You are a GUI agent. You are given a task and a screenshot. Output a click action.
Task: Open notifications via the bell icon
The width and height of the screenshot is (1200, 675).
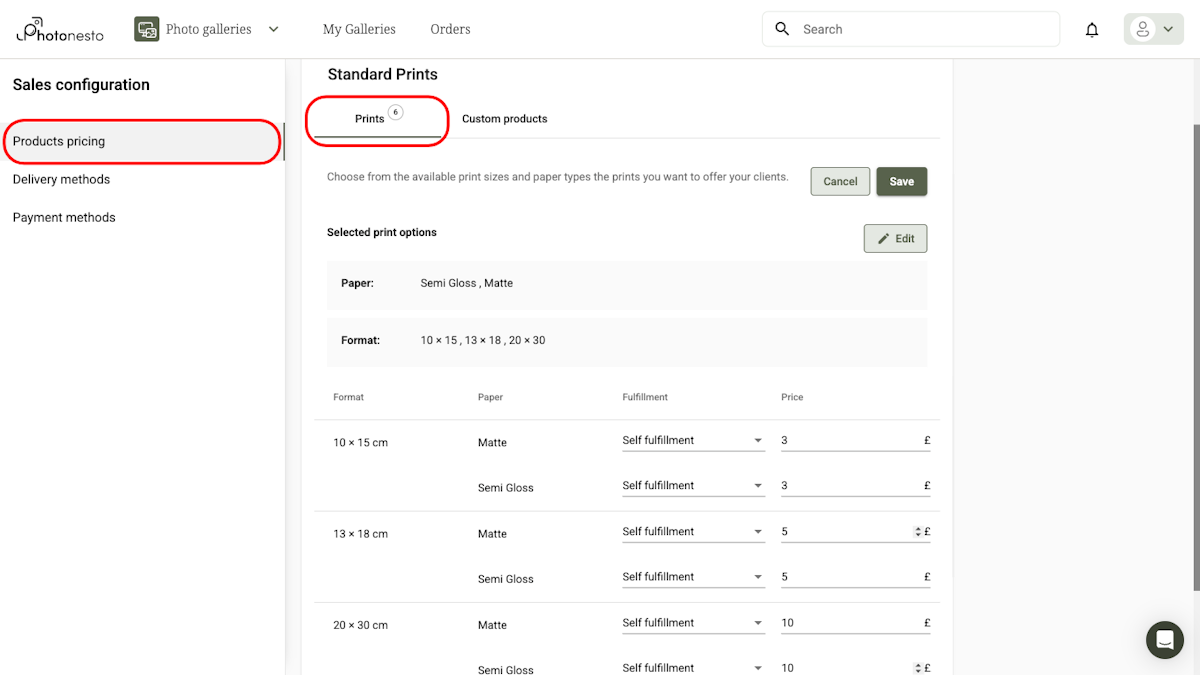point(1092,29)
